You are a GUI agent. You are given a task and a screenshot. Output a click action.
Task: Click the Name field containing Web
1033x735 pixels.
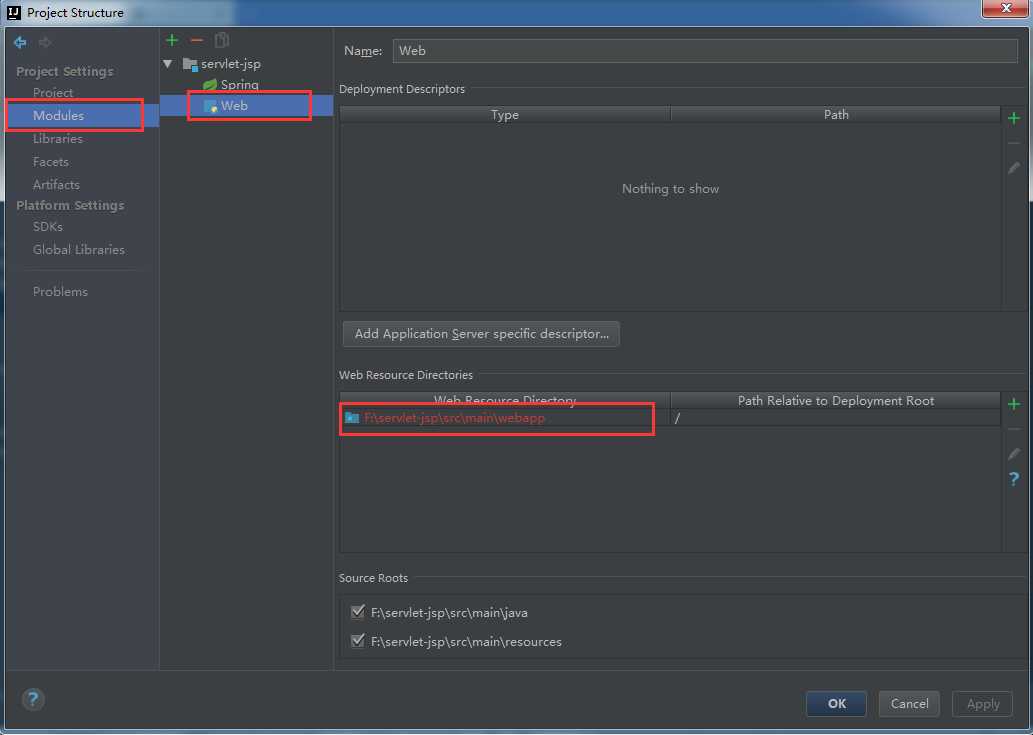click(x=705, y=51)
